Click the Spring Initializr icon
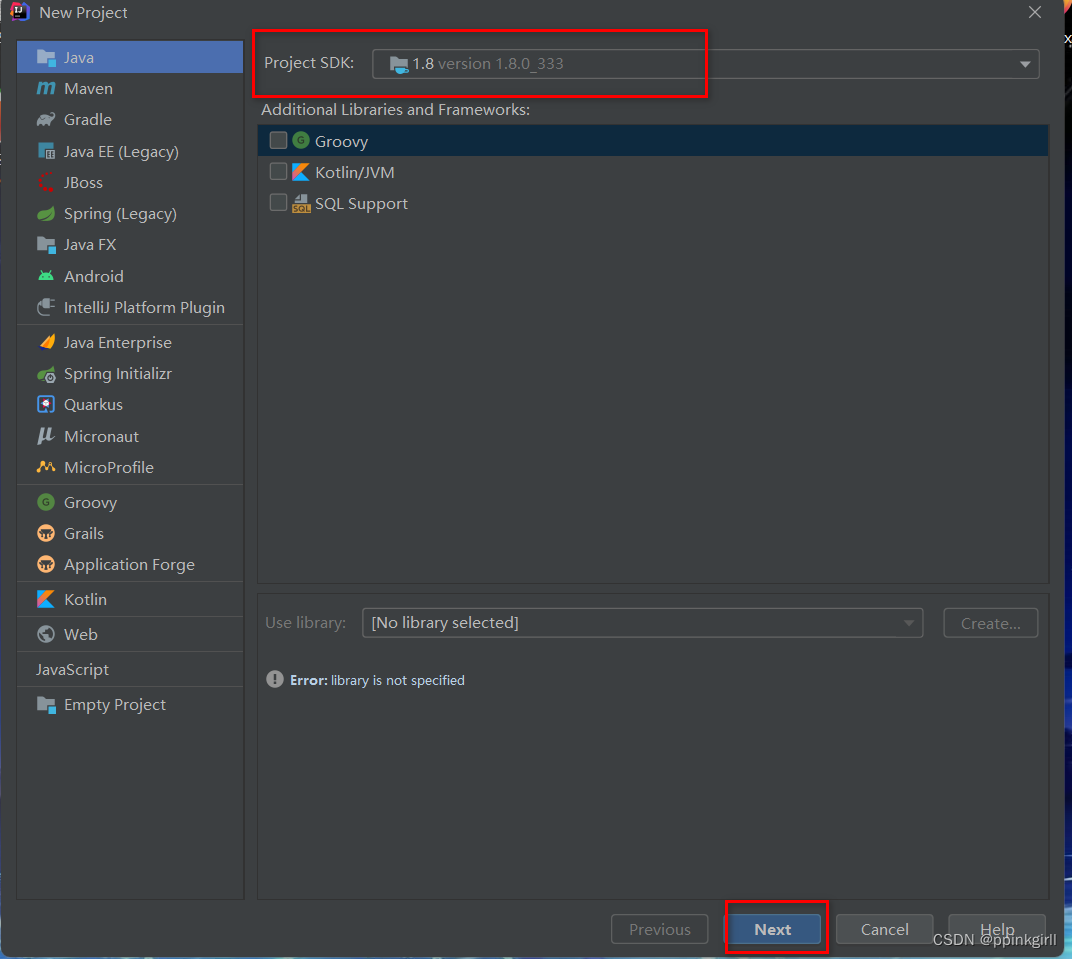Screen dimensions: 1072x959 pos(46,374)
